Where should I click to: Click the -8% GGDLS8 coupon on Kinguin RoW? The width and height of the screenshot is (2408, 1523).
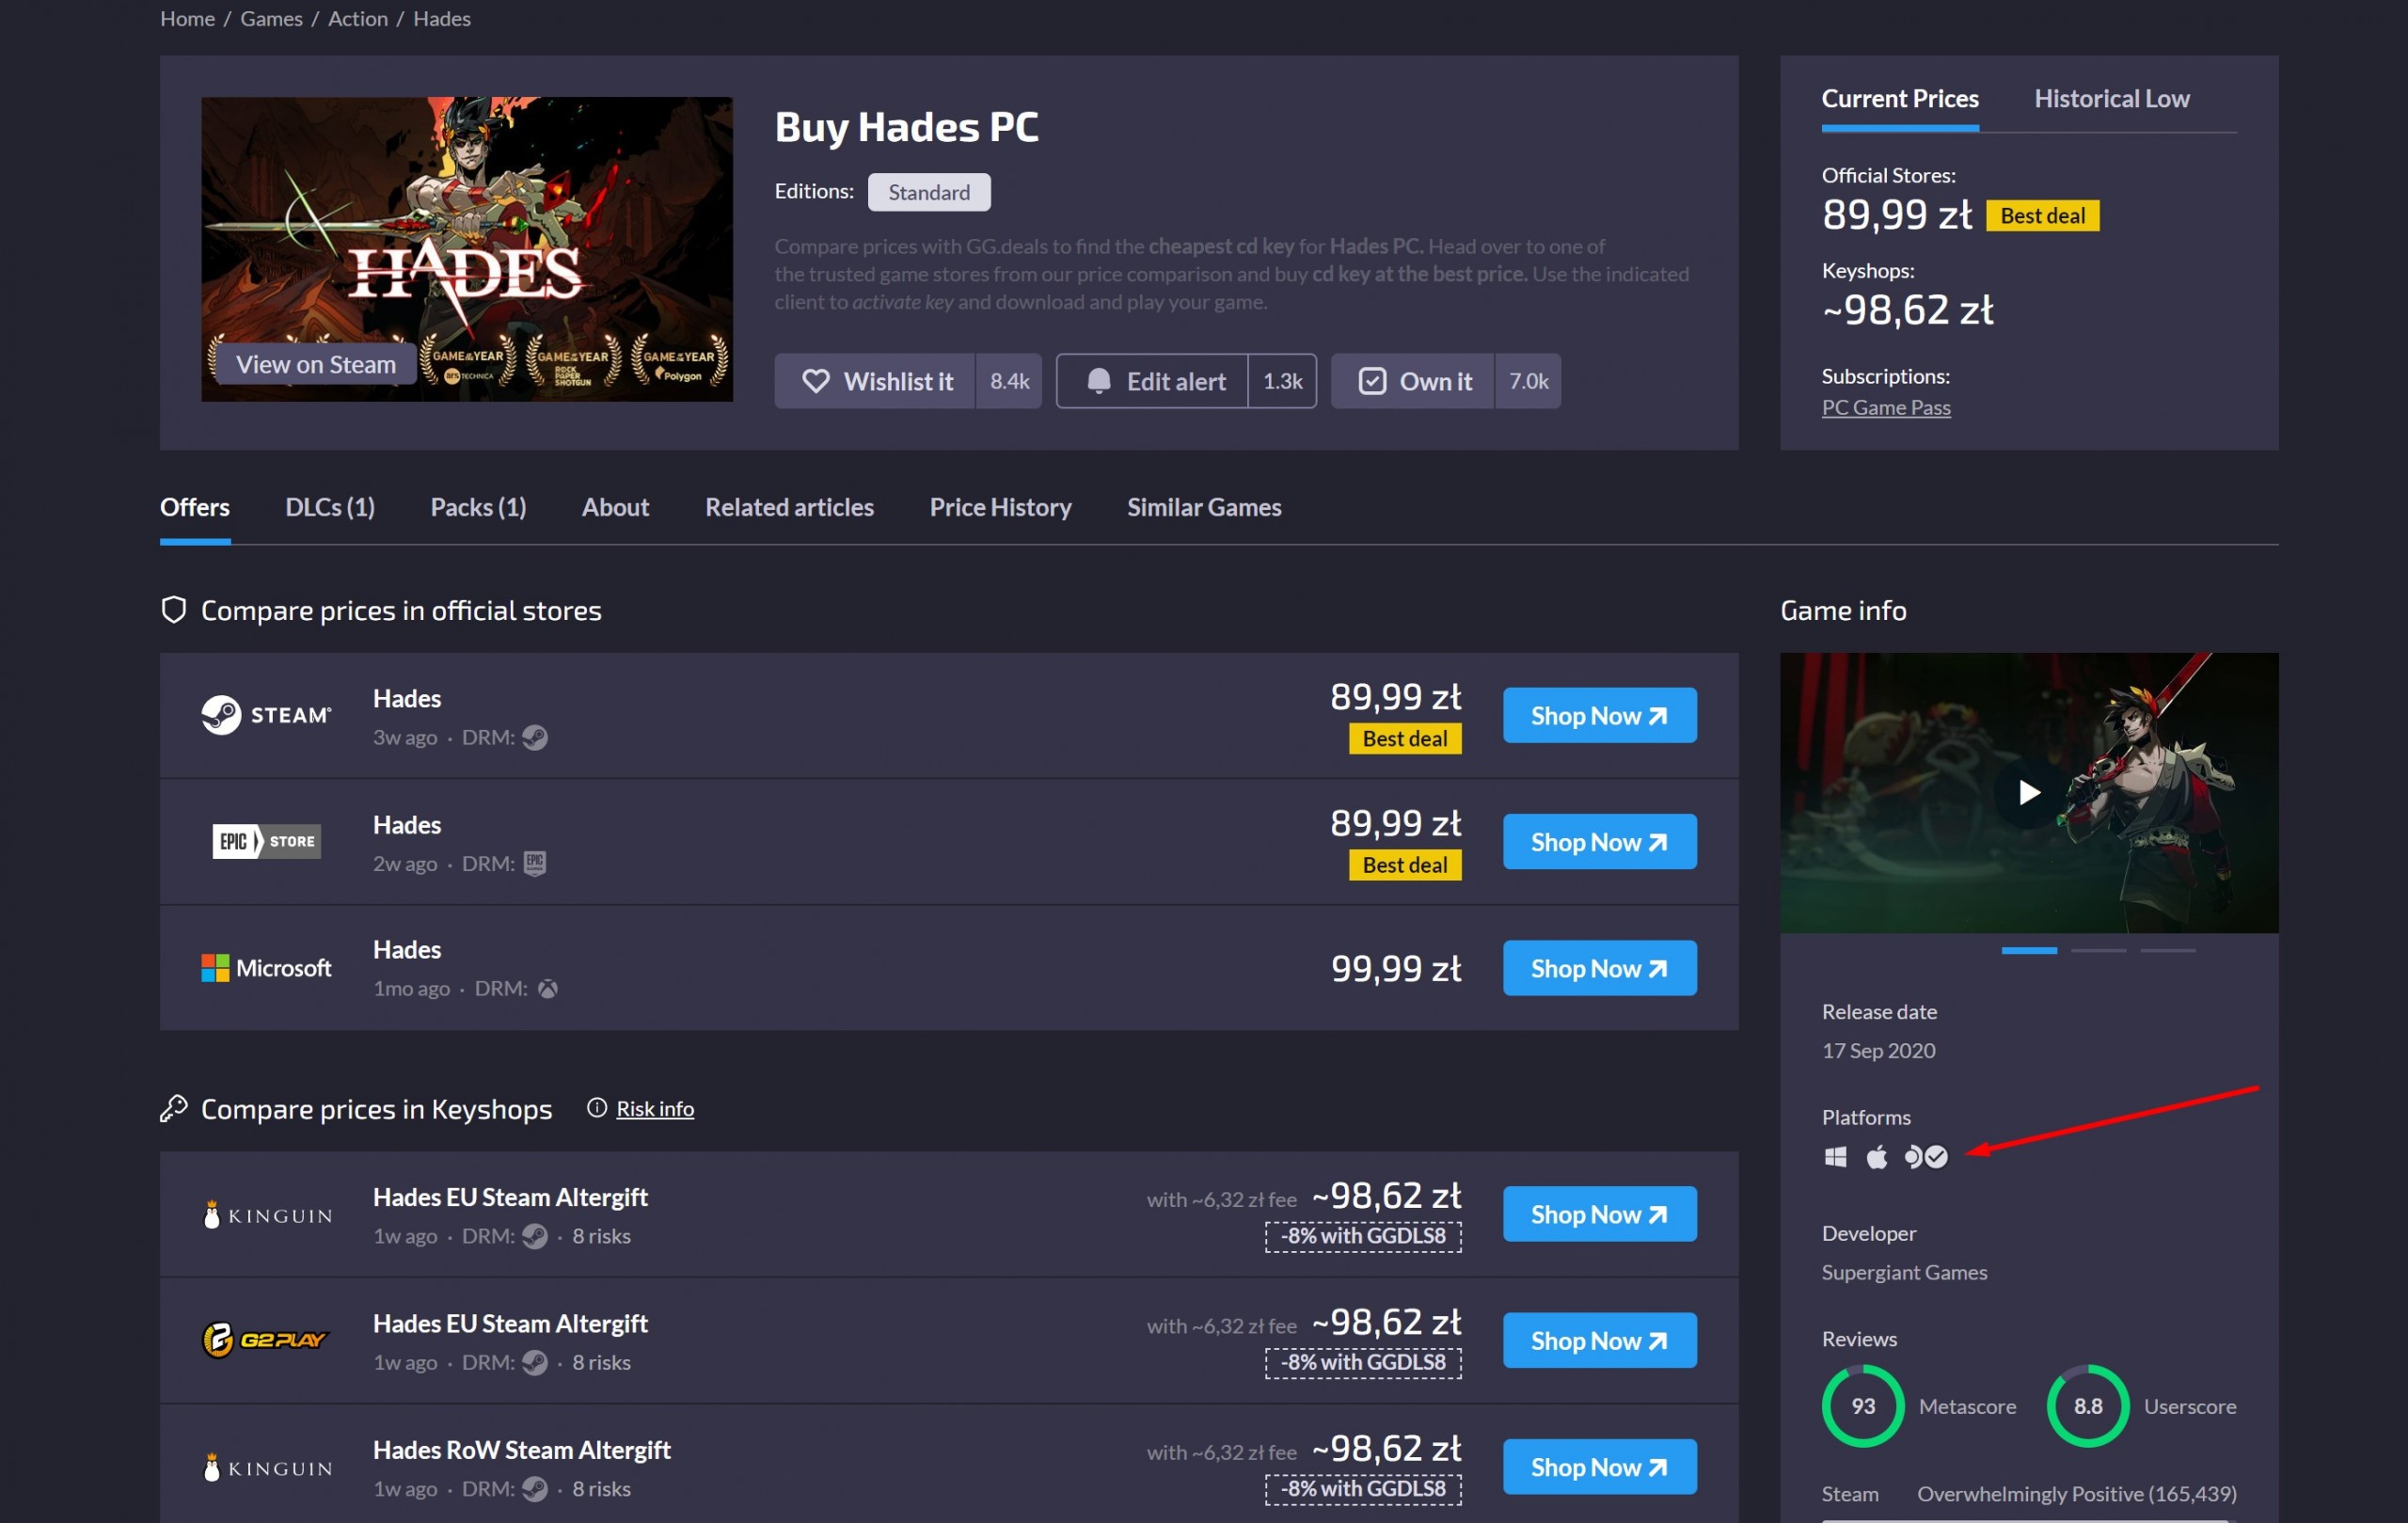1363,1488
